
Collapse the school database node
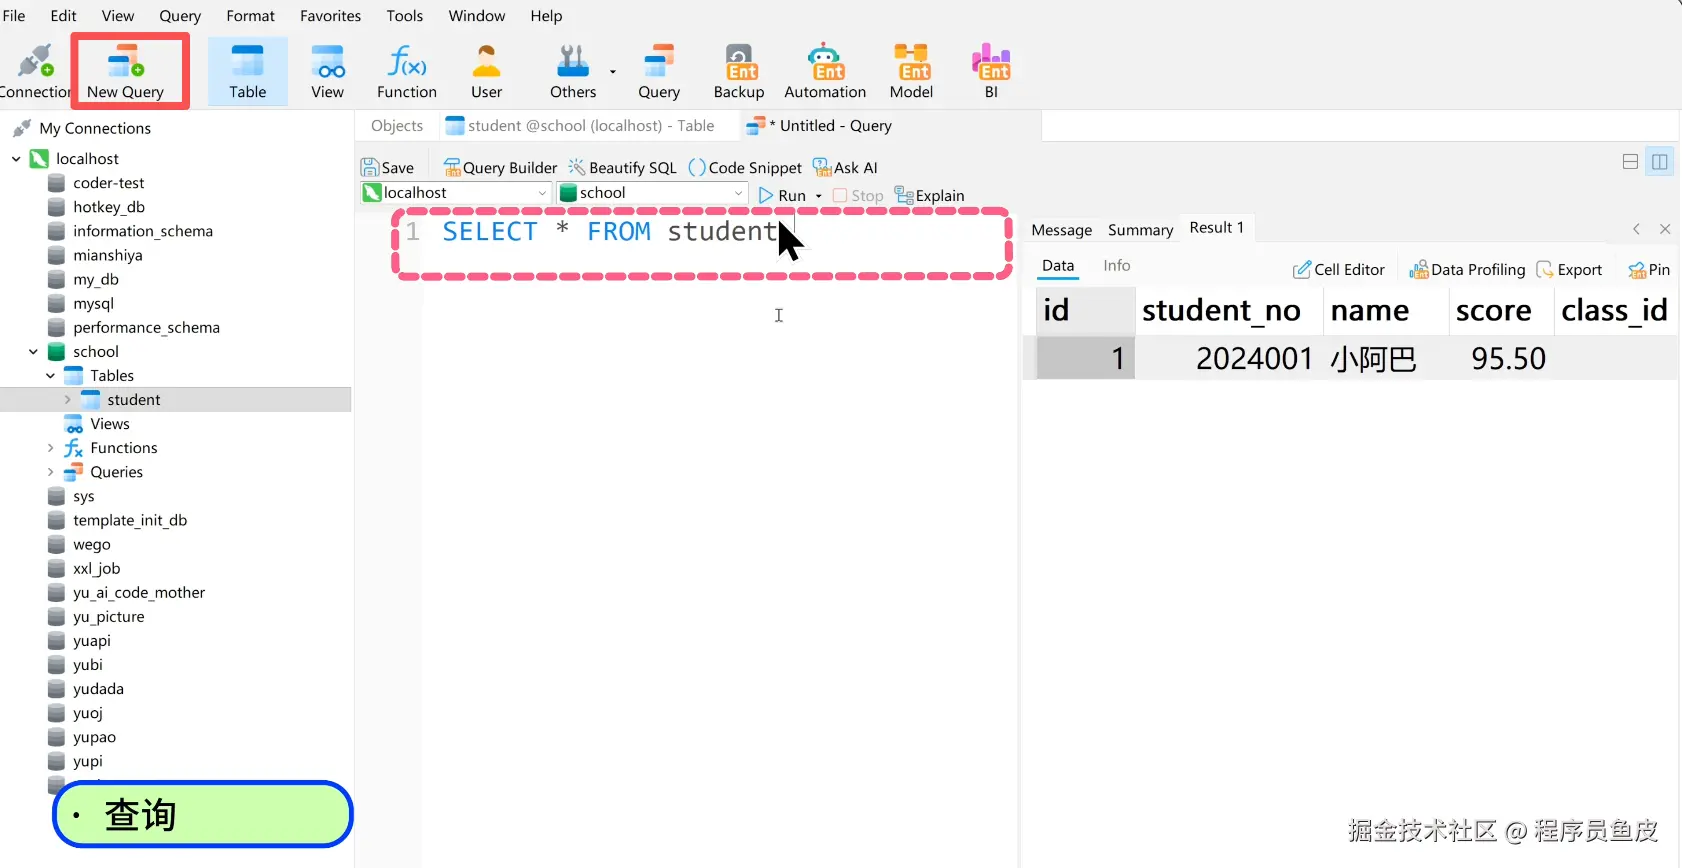33,352
